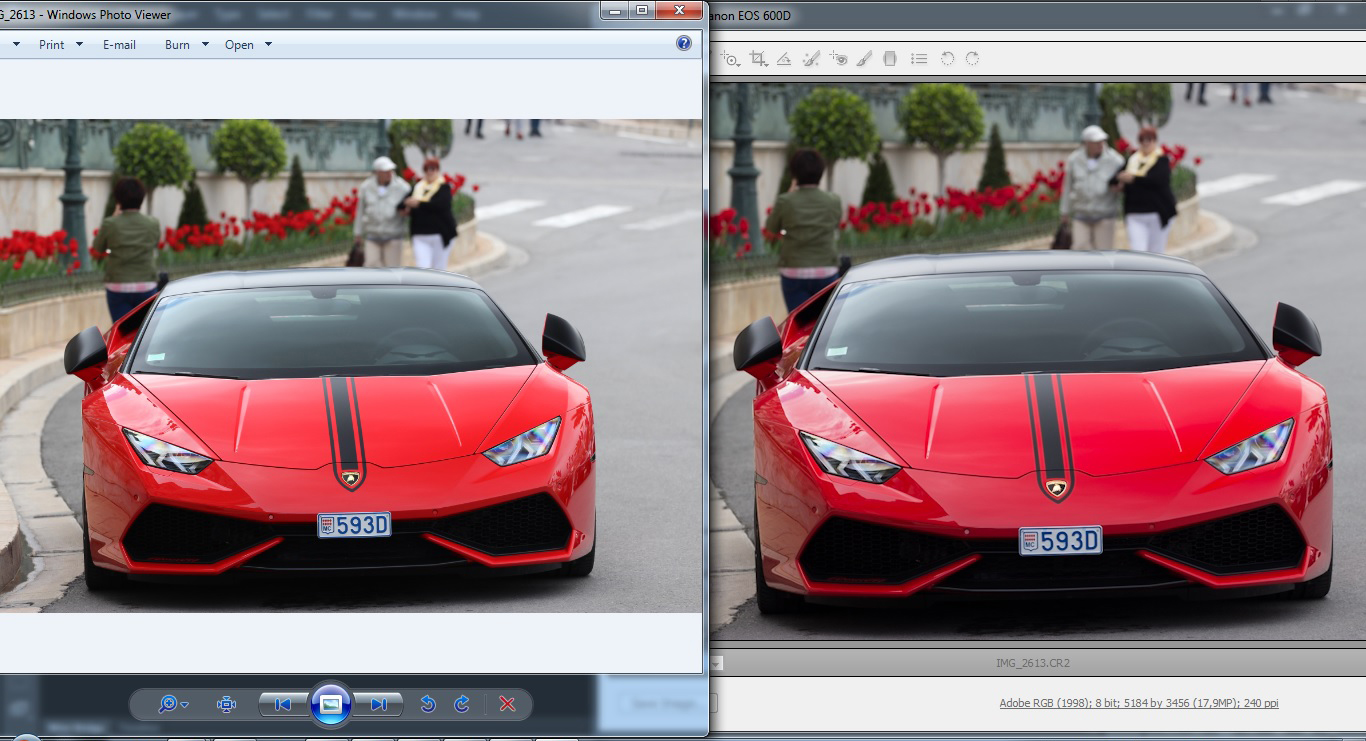The height and width of the screenshot is (741, 1366).
Task: Rotate image 90° counterclockwise in Camera Raw
Action: pos(947,59)
